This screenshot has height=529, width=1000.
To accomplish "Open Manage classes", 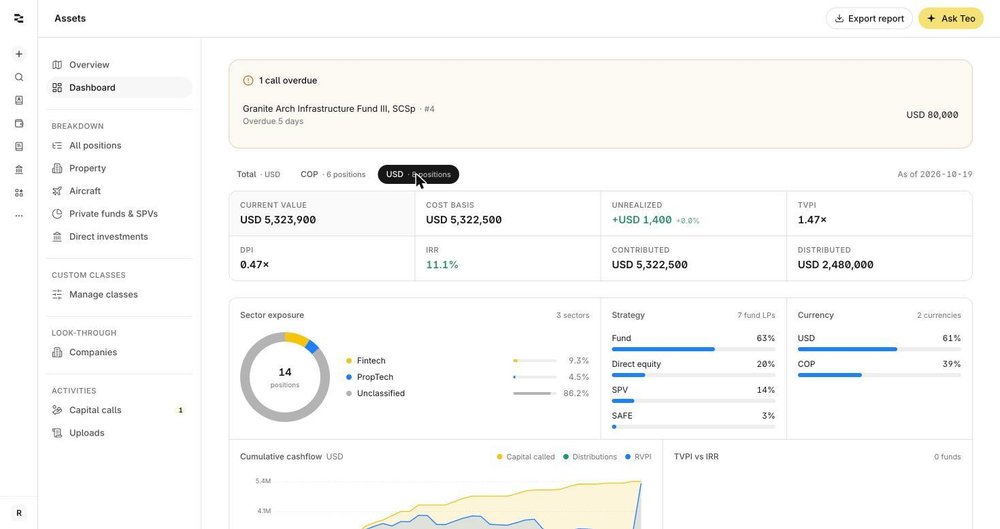I will coord(119,294).
